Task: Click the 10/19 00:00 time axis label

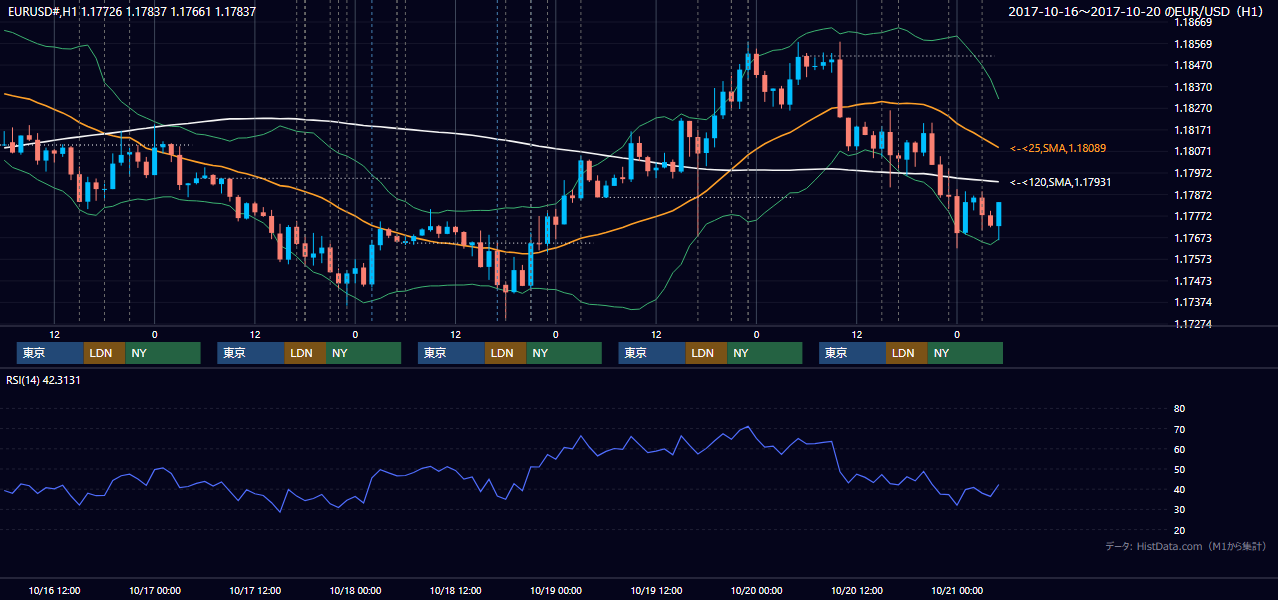Action: [x=556, y=590]
